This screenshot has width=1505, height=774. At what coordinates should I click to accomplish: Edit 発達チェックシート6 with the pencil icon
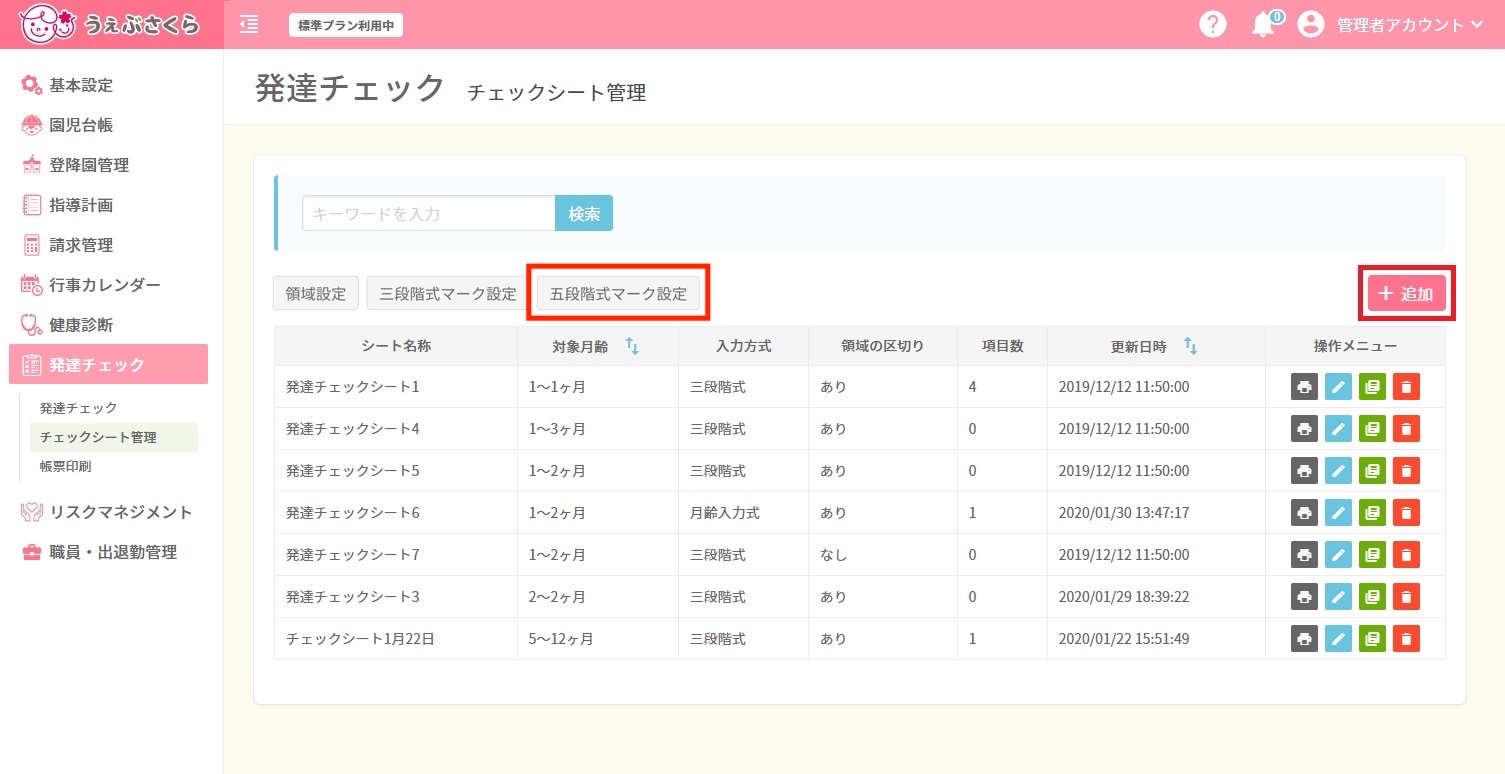[1338, 513]
